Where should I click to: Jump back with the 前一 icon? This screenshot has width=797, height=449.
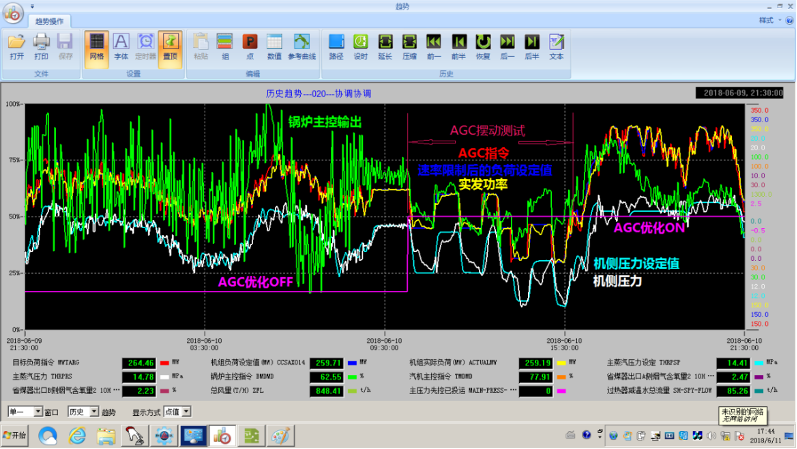[434, 46]
